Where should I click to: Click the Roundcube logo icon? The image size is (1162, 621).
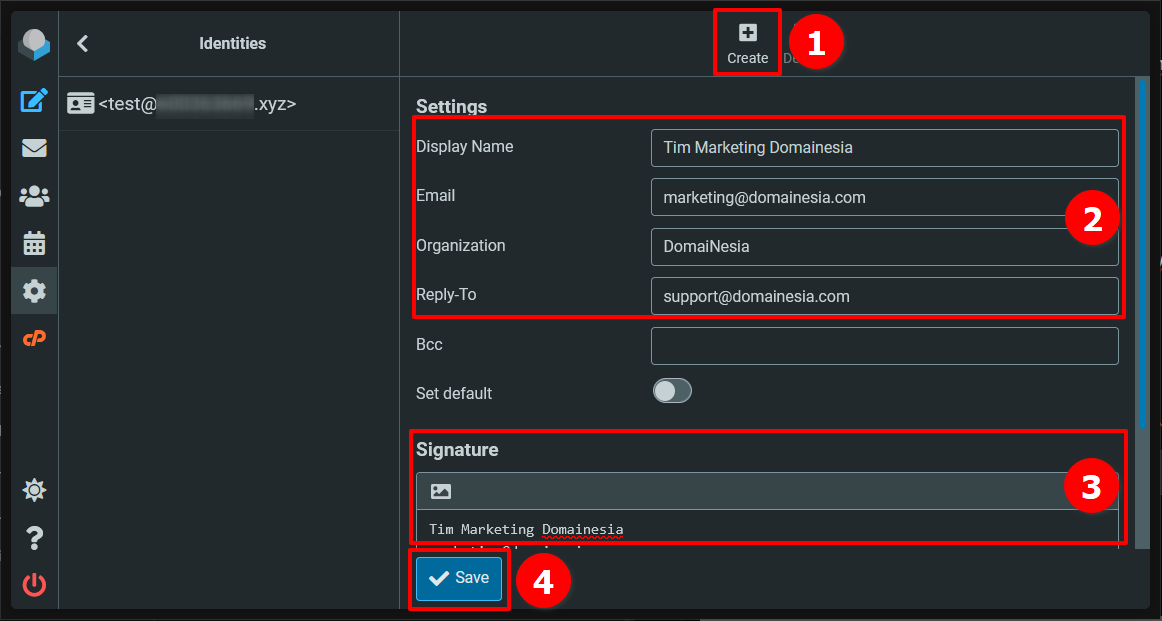pyautogui.click(x=34, y=44)
